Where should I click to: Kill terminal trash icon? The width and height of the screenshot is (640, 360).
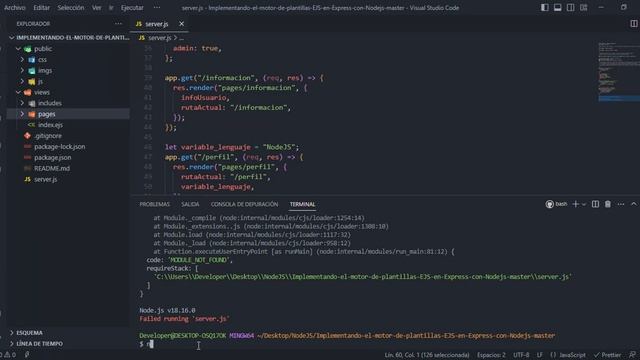coord(608,204)
